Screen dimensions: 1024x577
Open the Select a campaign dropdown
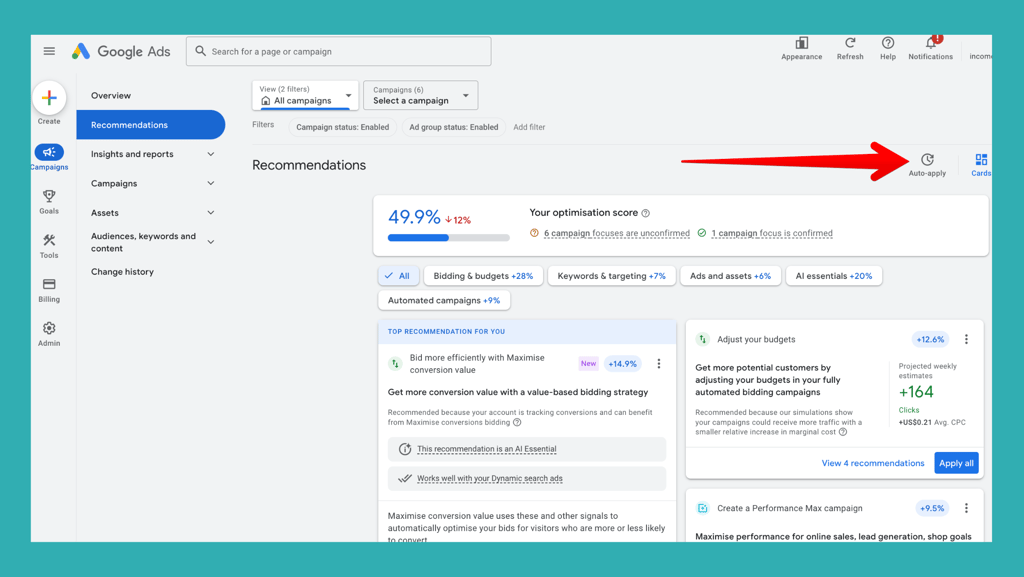tap(421, 95)
